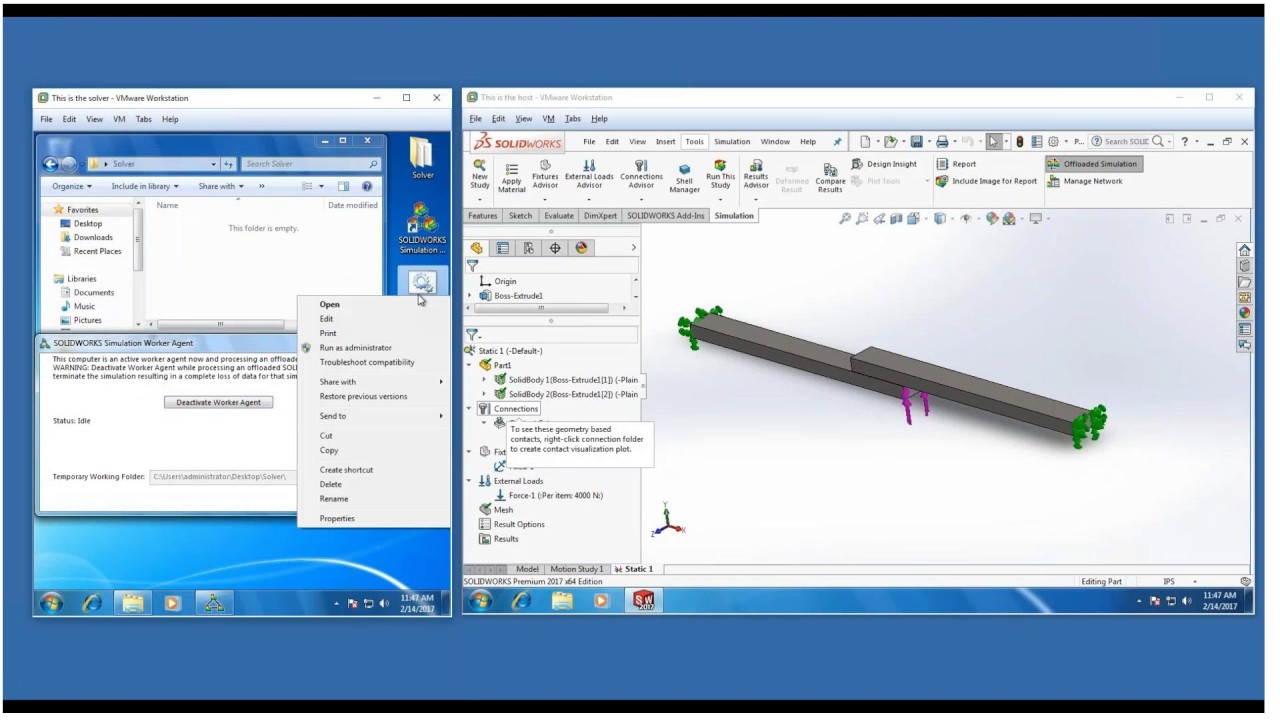The height and width of the screenshot is (720, 1280).
Task: Open Manage Network
Action: click(x=1085, y=181)
